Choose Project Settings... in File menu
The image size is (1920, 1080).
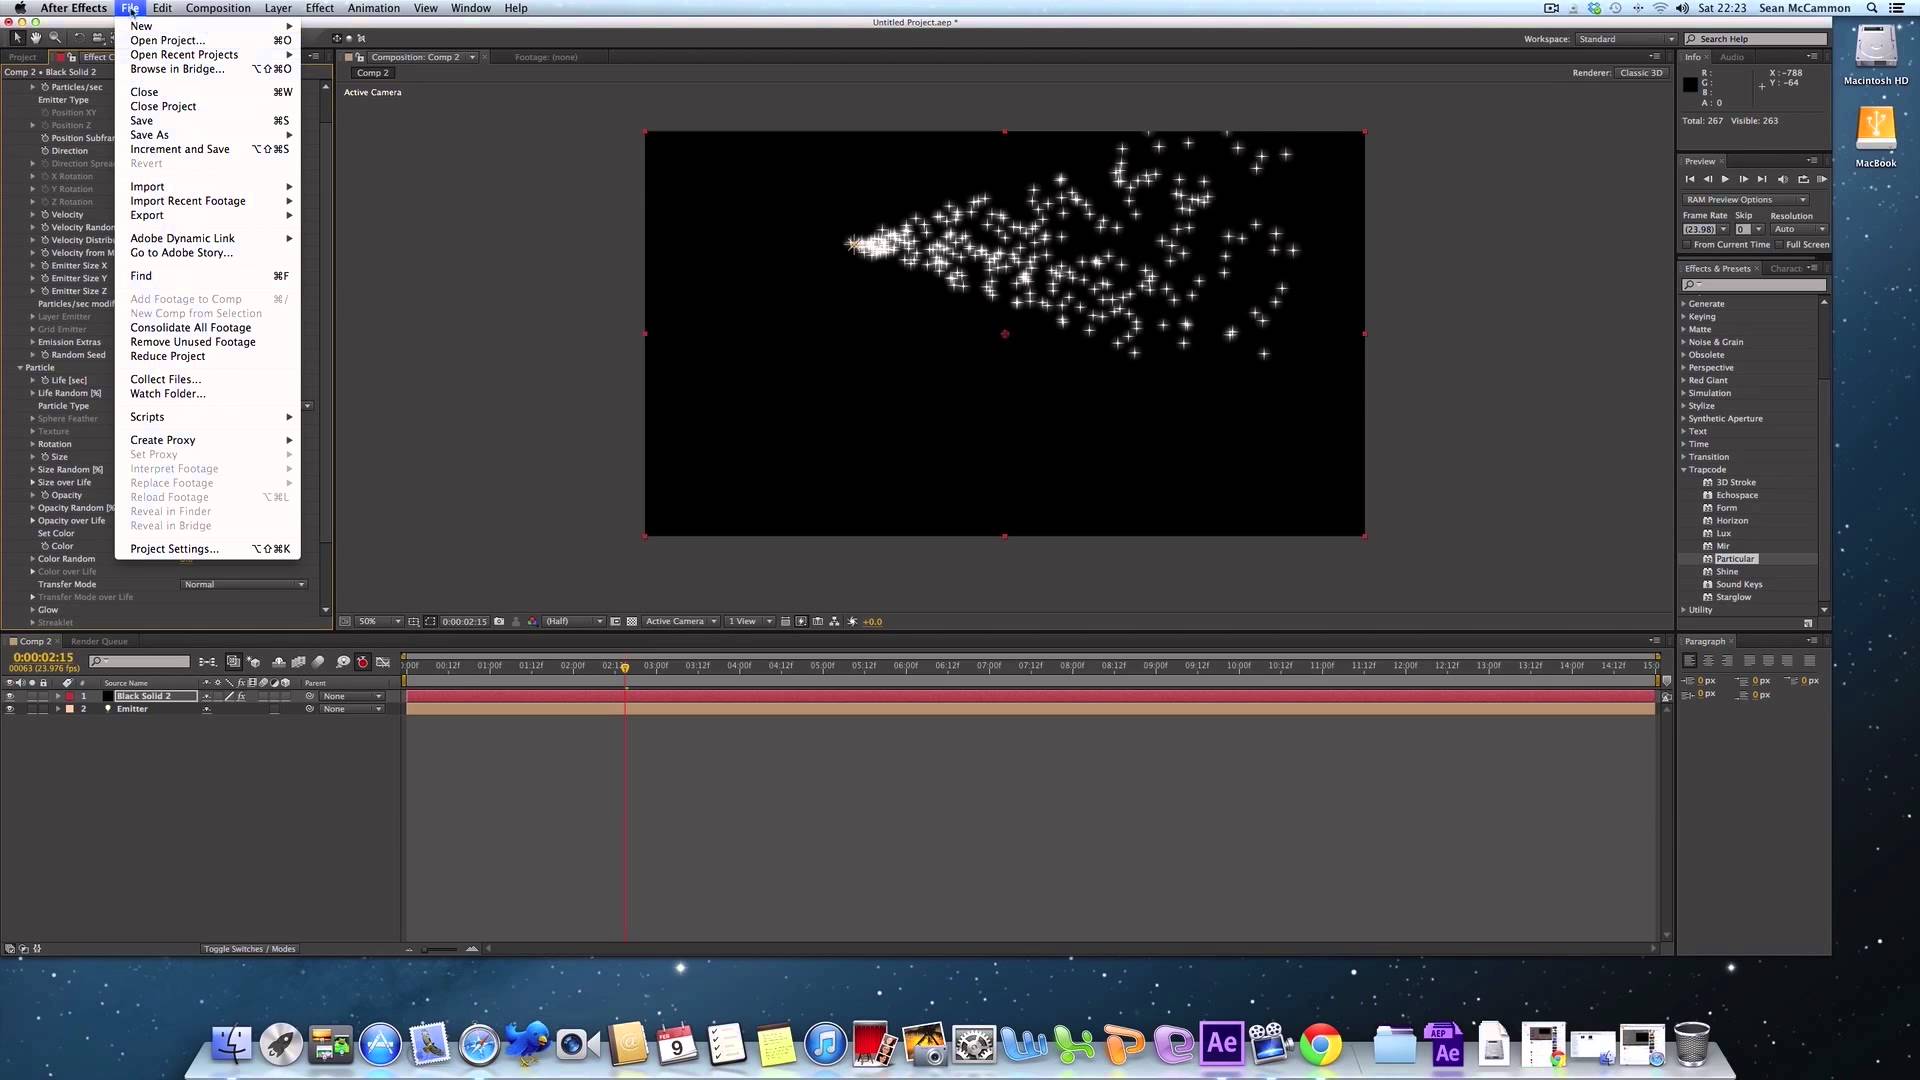tap(208, 548)
